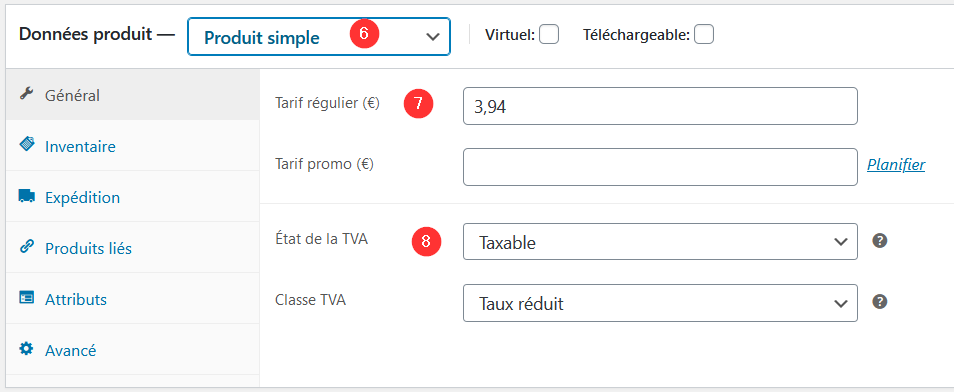The height and width of the screenshot is (392, 954).
Task: Click the list icon beside Attributs
Action: pyautogui.click(x=26, y=298)
